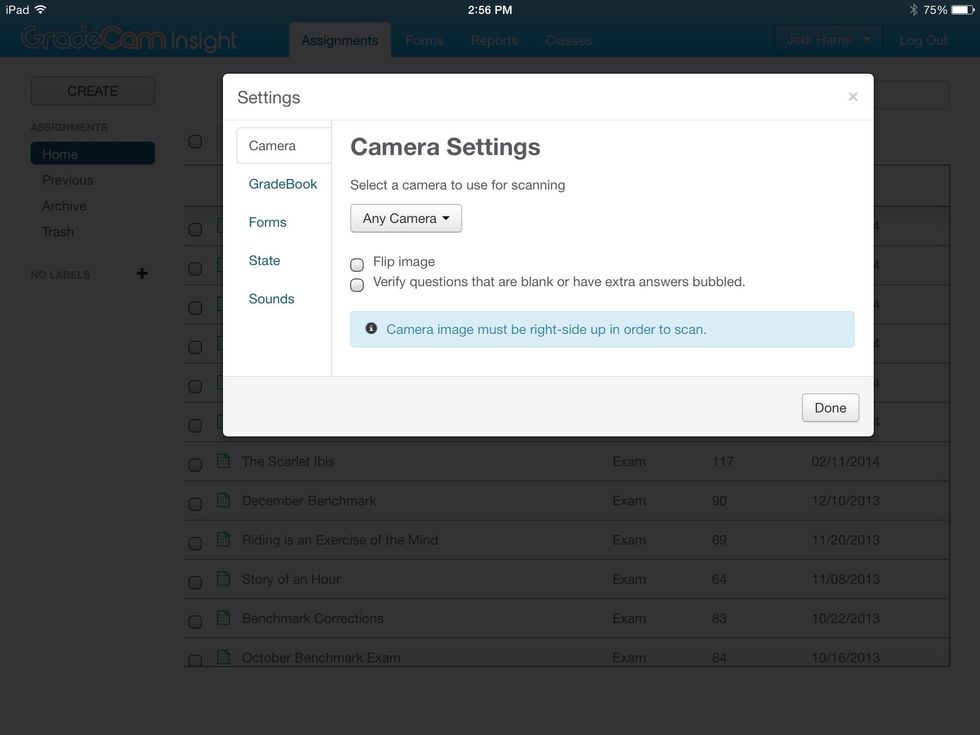Click document icon beside The Scarlet Ibis

tap(223, 461)
